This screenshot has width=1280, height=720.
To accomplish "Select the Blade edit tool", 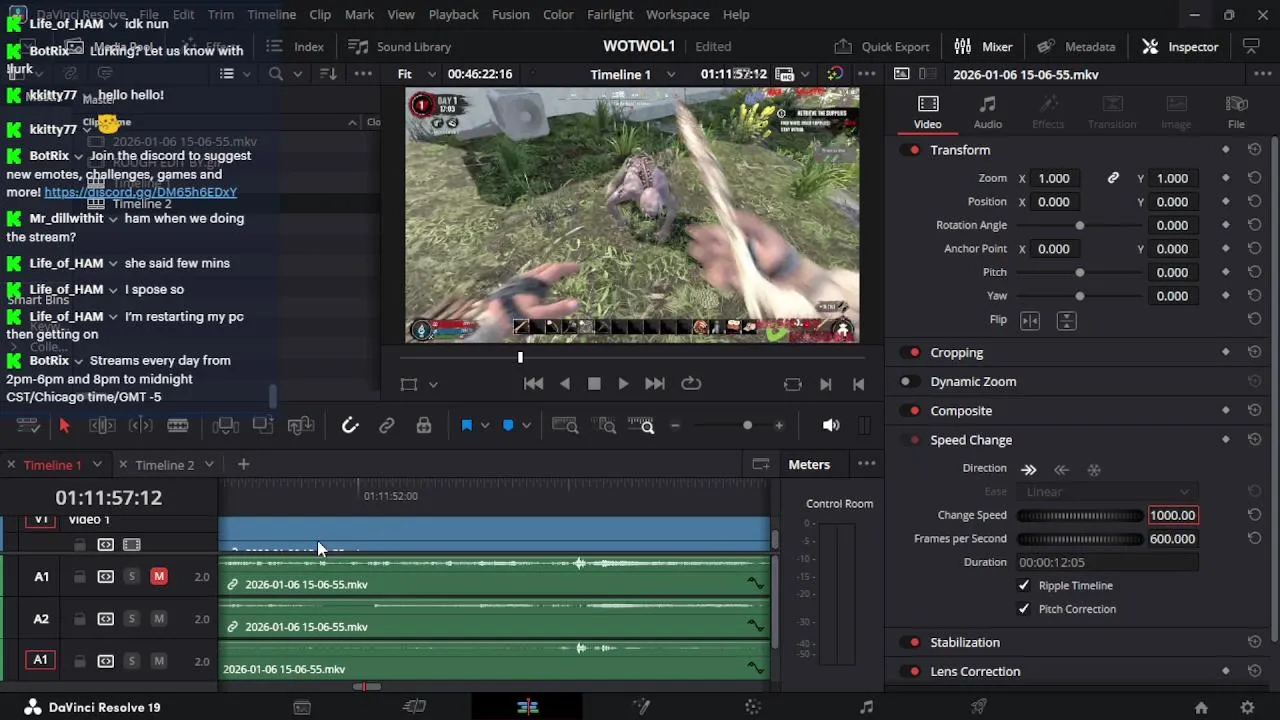I will tap(178, 426).
